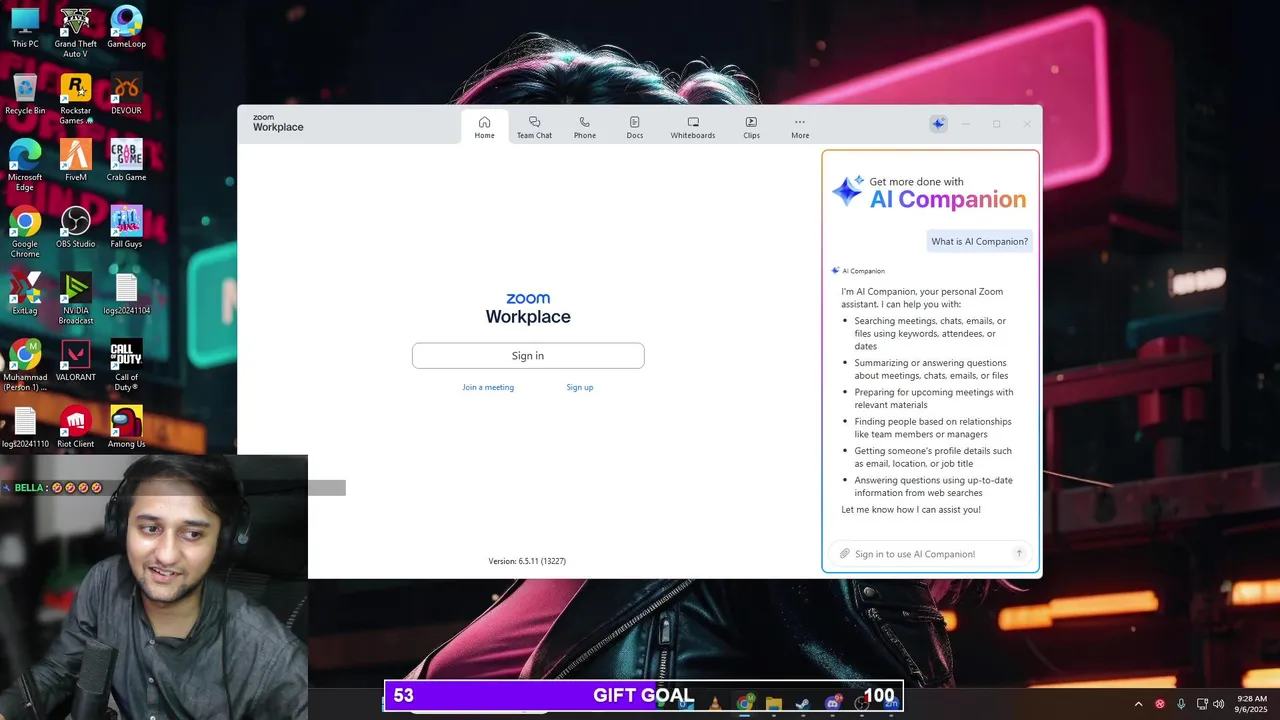Image resolution: width=1280 pixels, height=720 pixels.
Task: Select the DEVOUR game shortcut
Action: 126,95
